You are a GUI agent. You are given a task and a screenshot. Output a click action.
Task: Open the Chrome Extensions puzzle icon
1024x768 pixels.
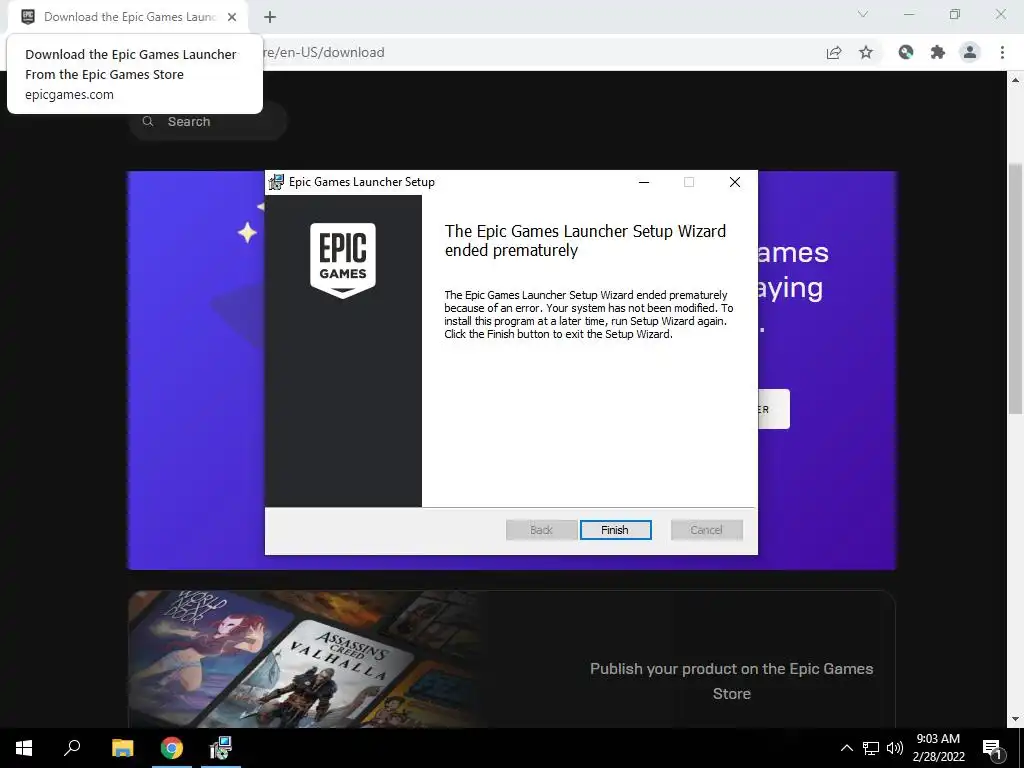[938, 52]
